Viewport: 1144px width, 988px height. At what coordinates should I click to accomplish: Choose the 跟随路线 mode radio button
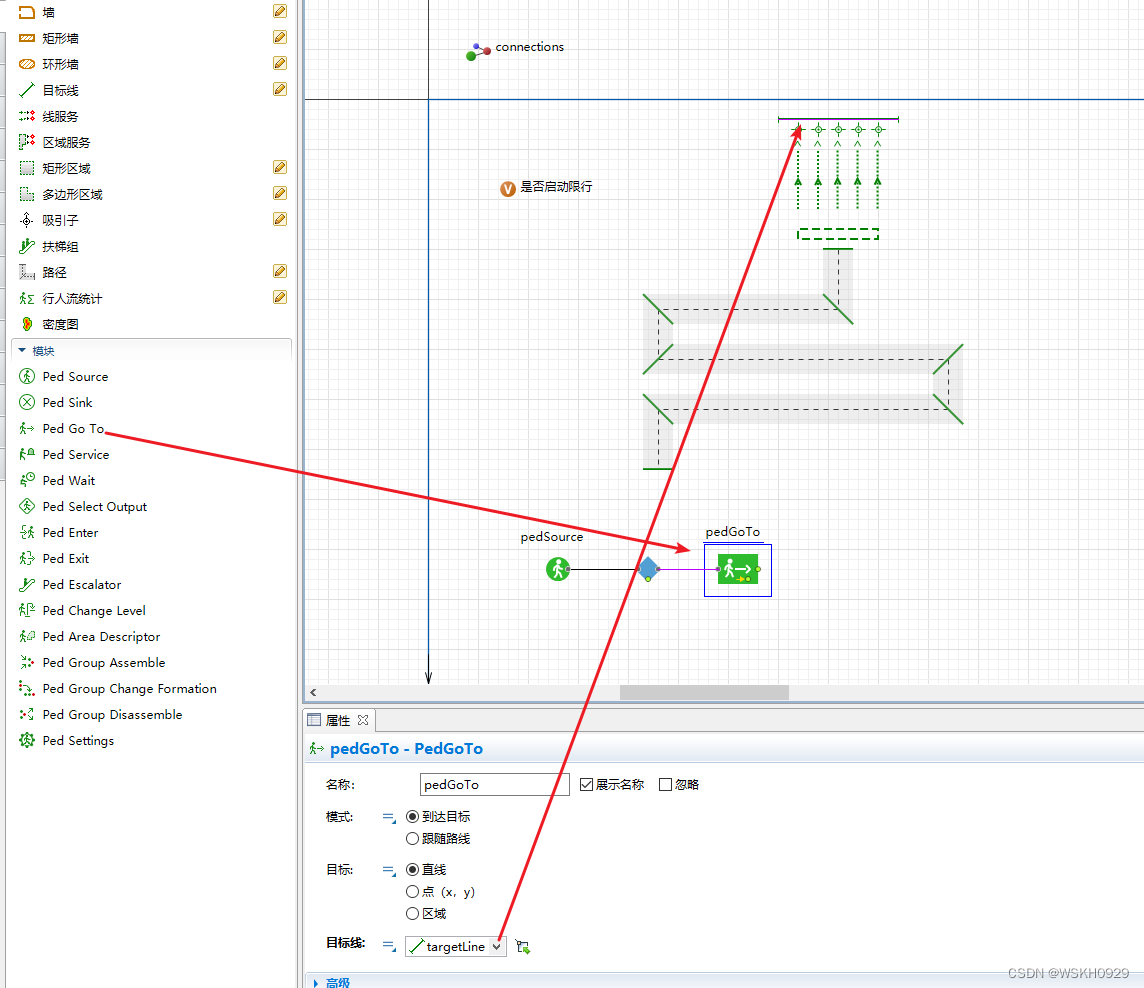[x=412, y=838]
